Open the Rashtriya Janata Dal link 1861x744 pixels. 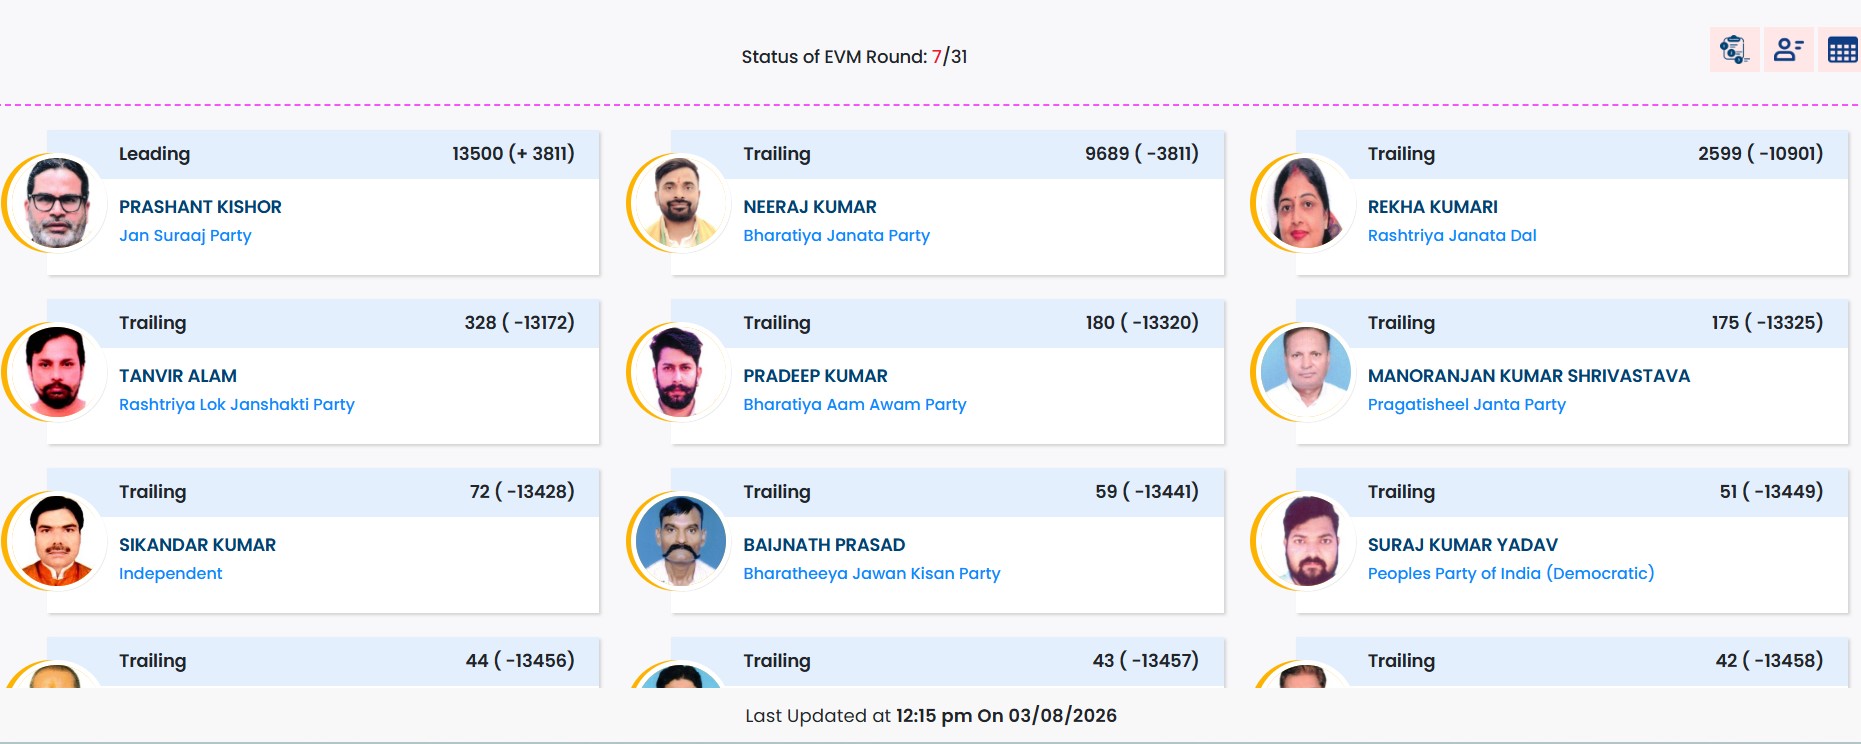pyautogui.click(x=1452, y=236)
